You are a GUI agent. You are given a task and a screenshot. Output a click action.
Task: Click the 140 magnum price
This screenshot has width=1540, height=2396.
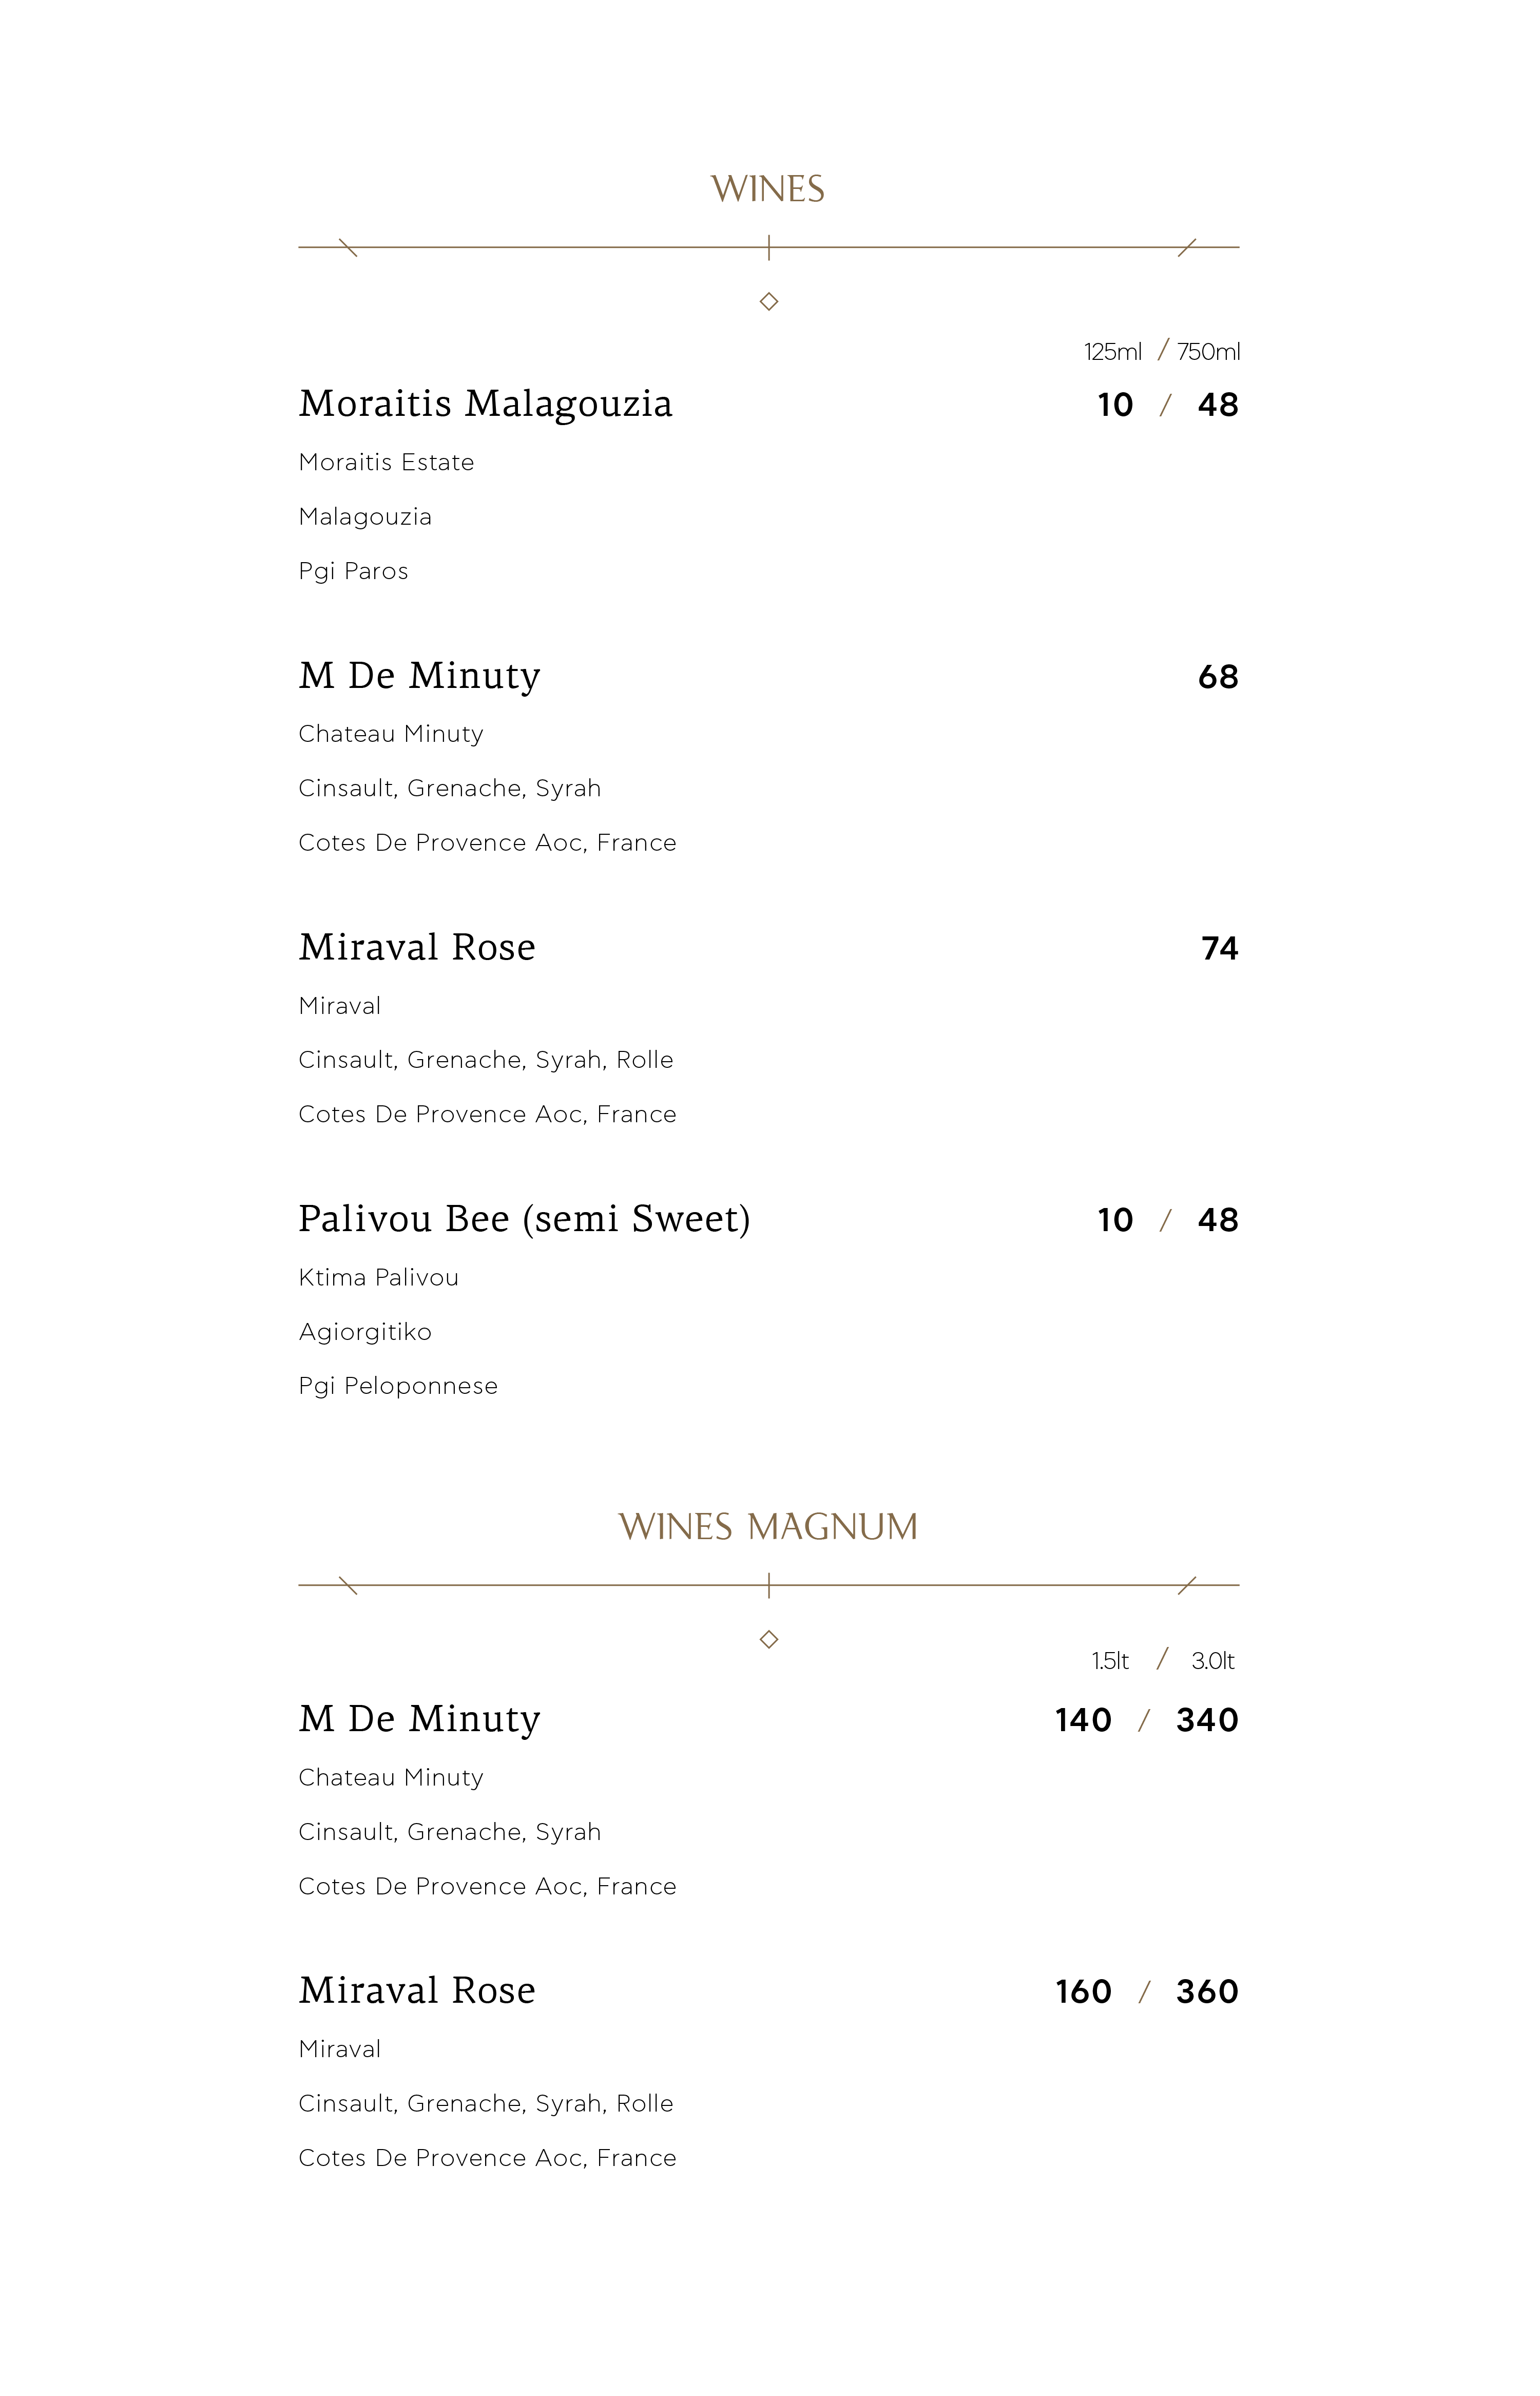point(1083,1720)
